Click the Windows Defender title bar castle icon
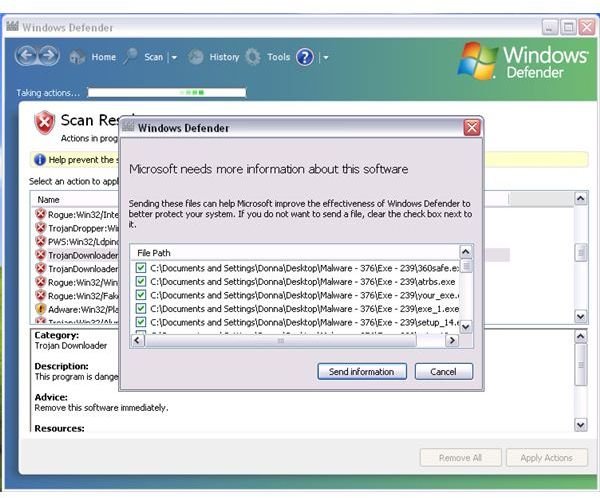This screenshot has width=600, height=498. (x=12, y=26)
